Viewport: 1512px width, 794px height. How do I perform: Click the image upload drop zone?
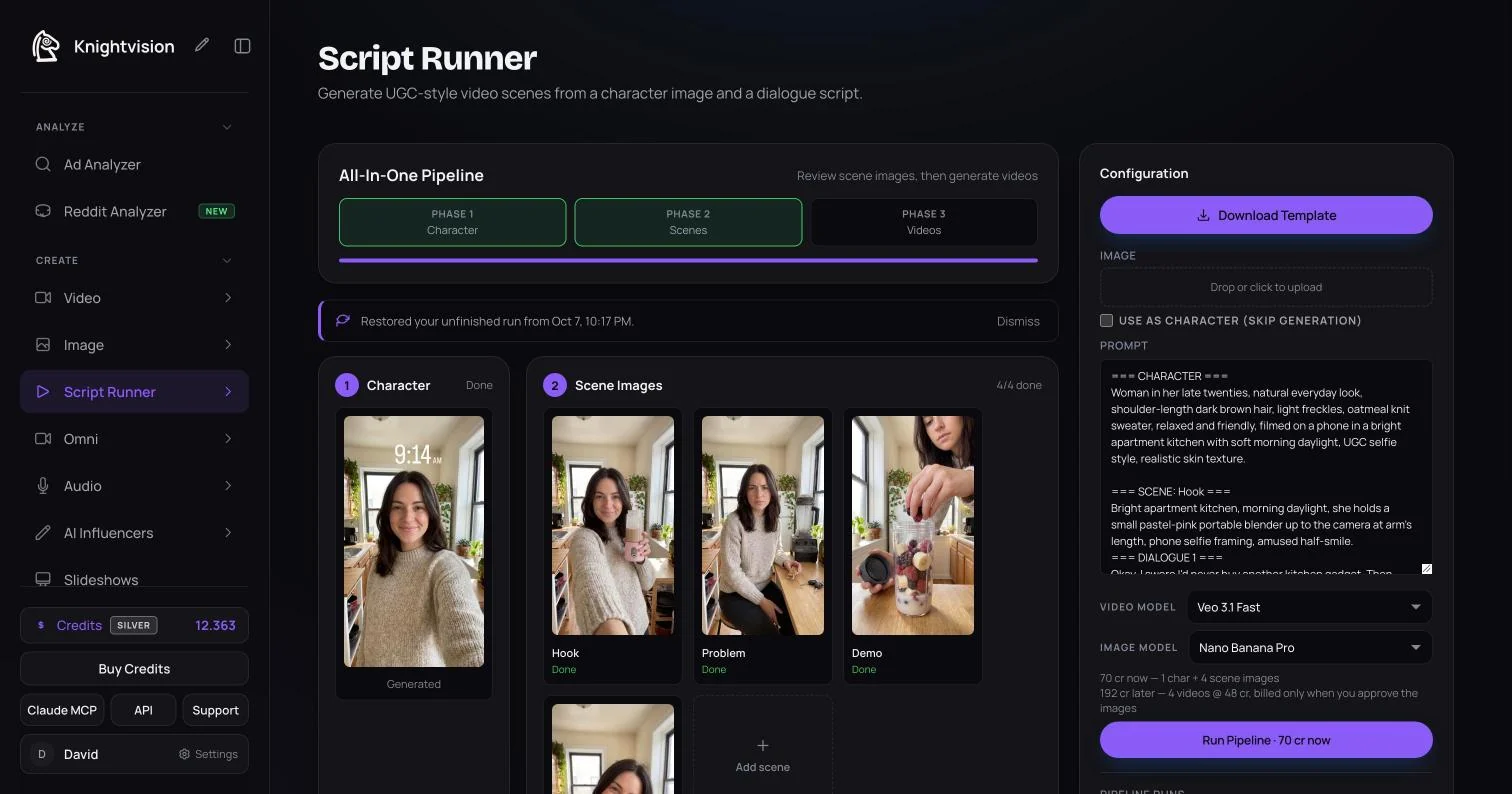click(1266, 287)
